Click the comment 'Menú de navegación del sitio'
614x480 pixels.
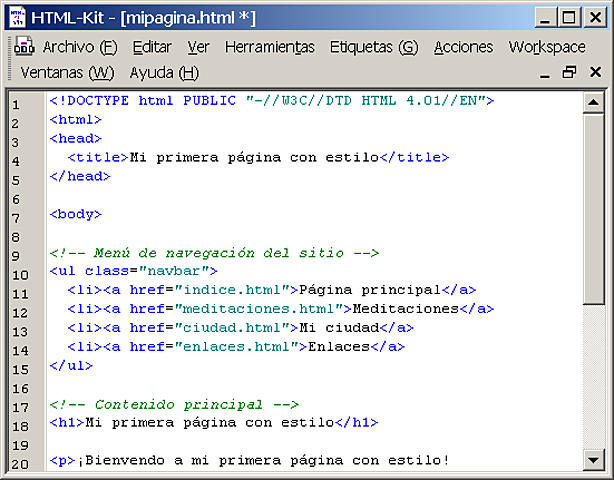214,253
